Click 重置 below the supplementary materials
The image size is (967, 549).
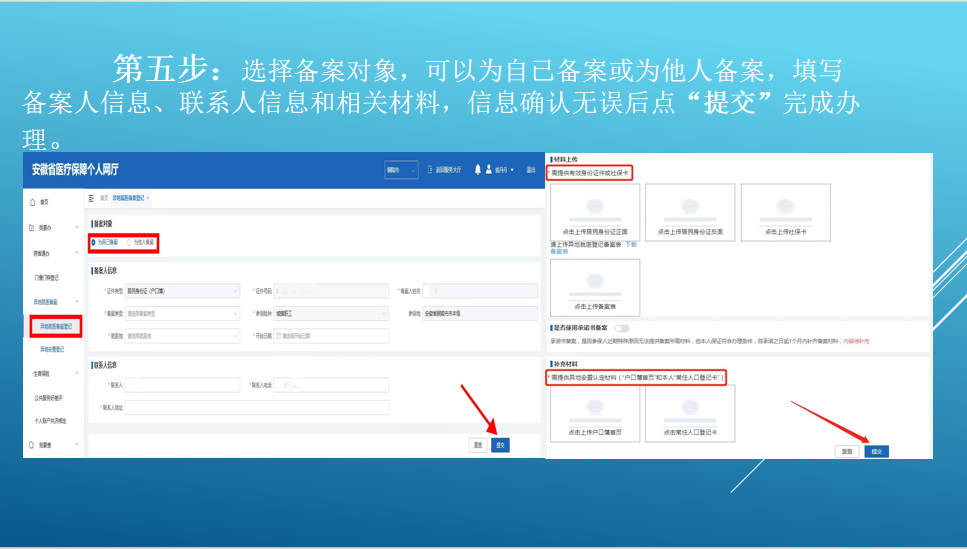click(847, 452)
